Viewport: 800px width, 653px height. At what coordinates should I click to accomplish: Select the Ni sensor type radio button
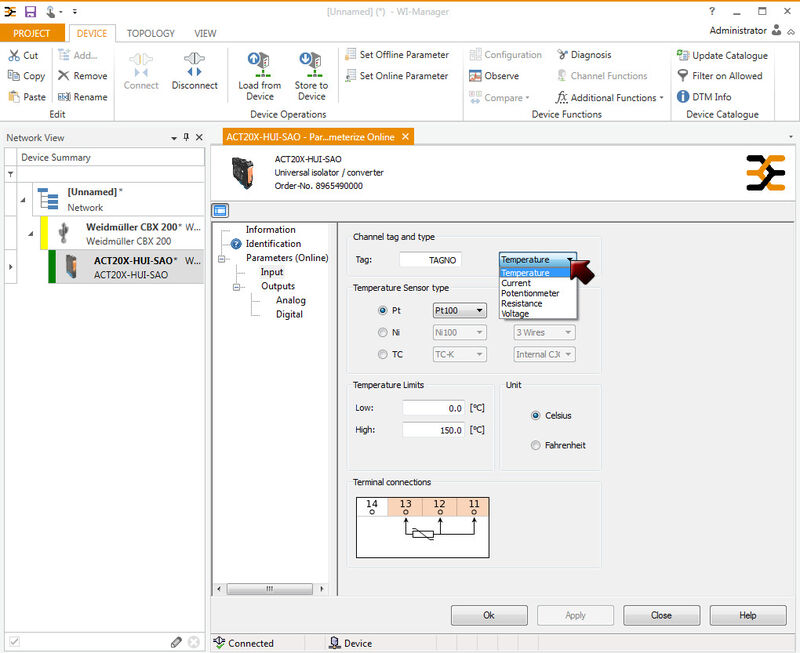(382, 332)
